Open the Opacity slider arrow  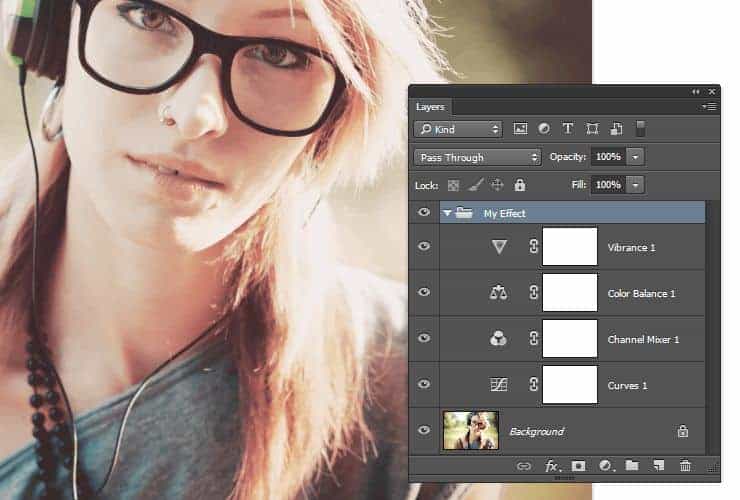coord(635,157)
